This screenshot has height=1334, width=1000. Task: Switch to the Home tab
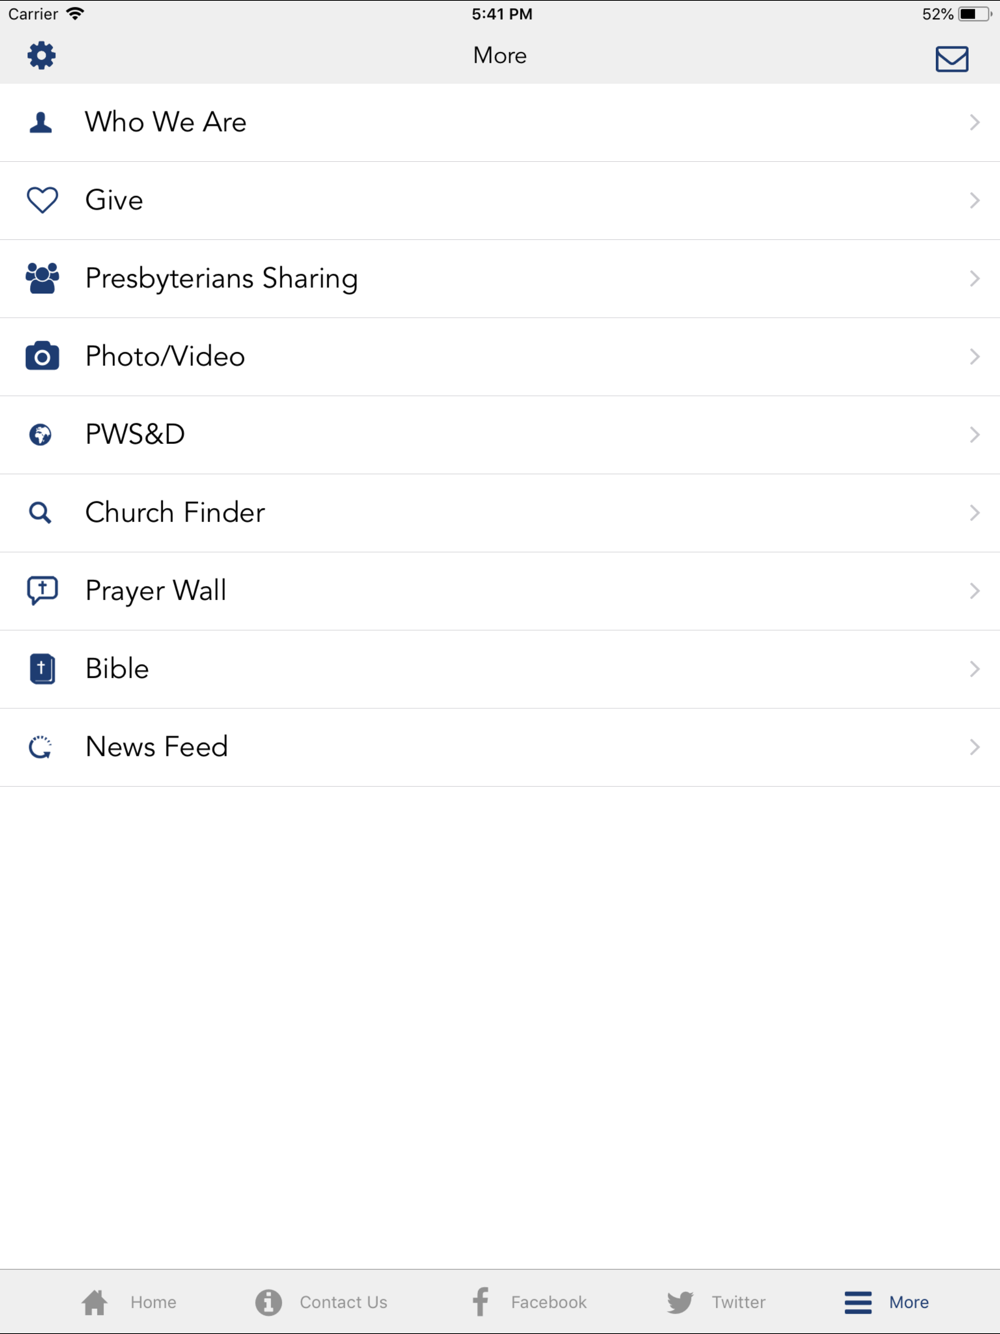(128, 1302)
